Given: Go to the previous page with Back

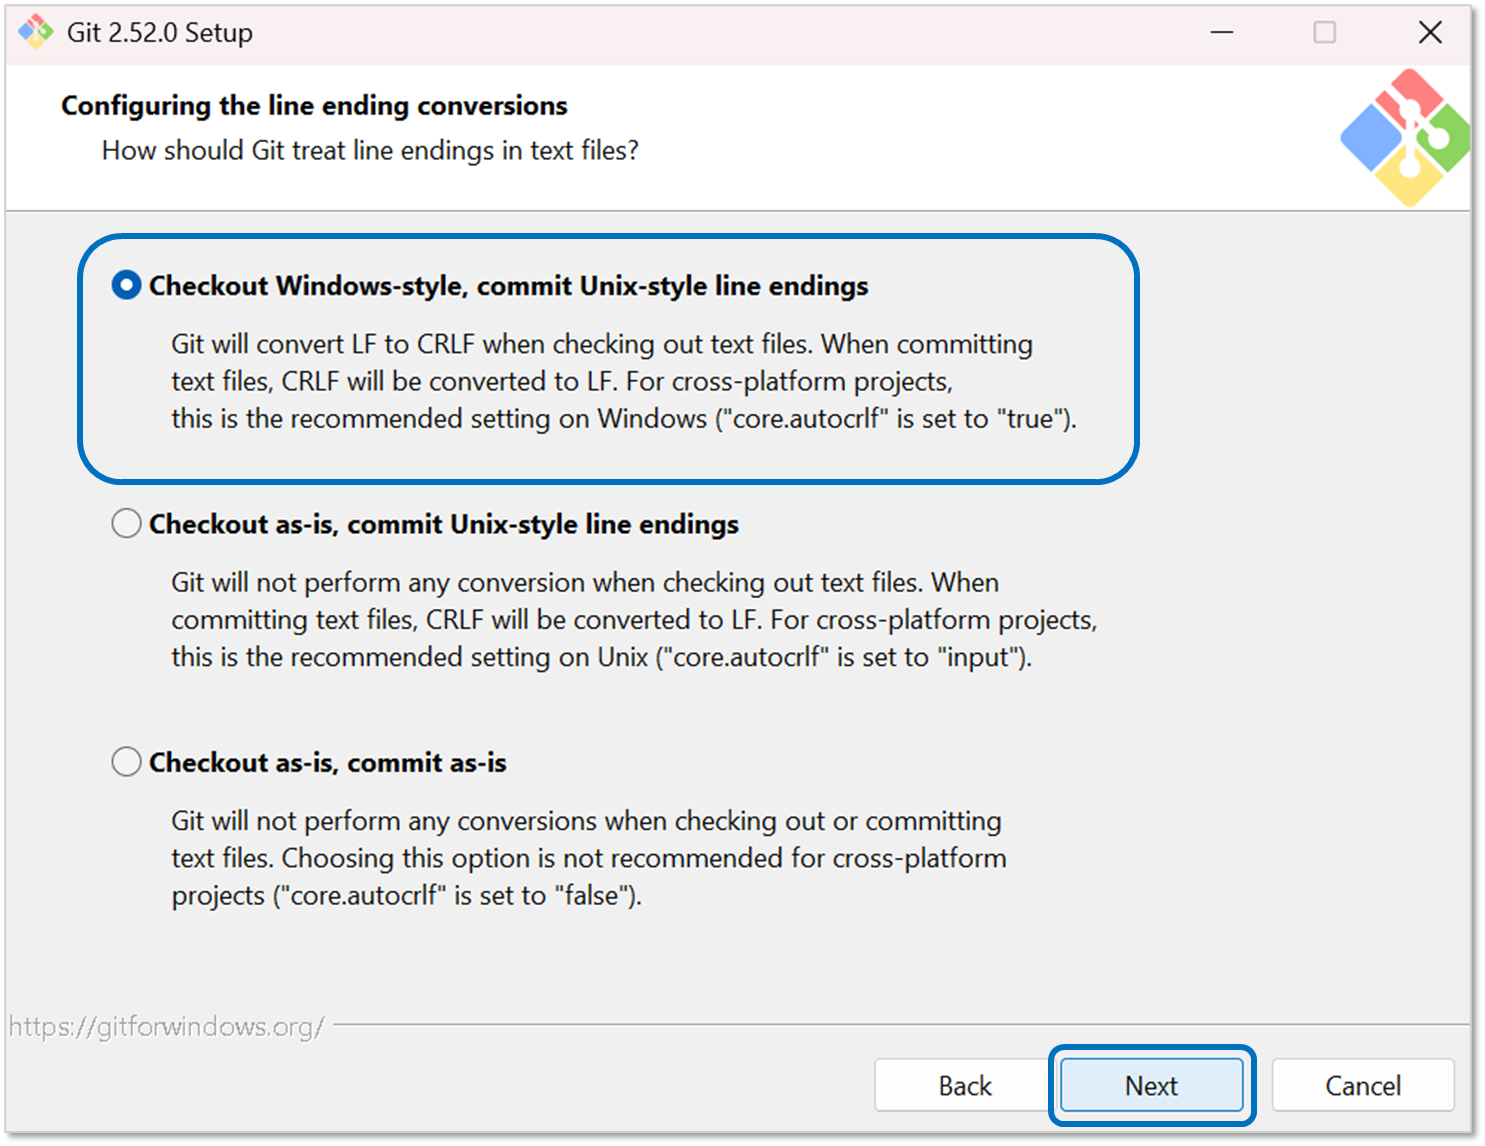Looking at the screenshot, I should (x=964, y=1086).
